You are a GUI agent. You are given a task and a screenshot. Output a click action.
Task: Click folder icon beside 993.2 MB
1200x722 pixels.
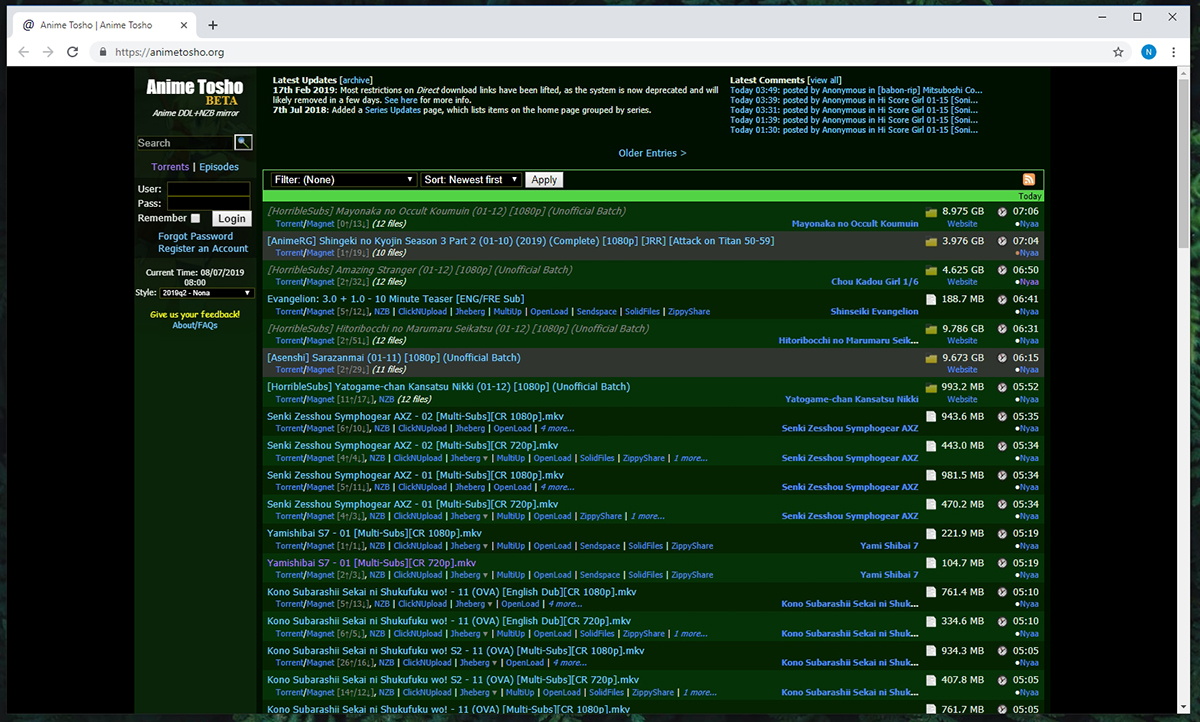pos(931,387)
